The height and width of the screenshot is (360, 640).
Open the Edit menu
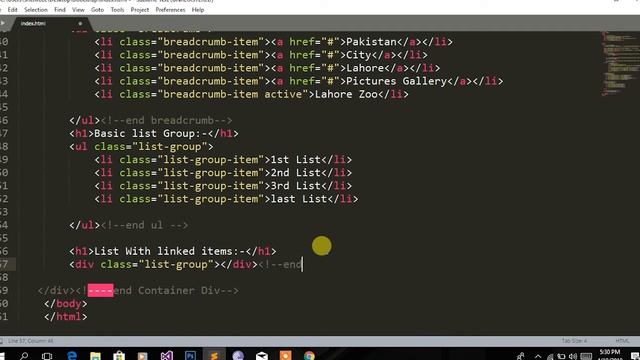click(13, 9)
